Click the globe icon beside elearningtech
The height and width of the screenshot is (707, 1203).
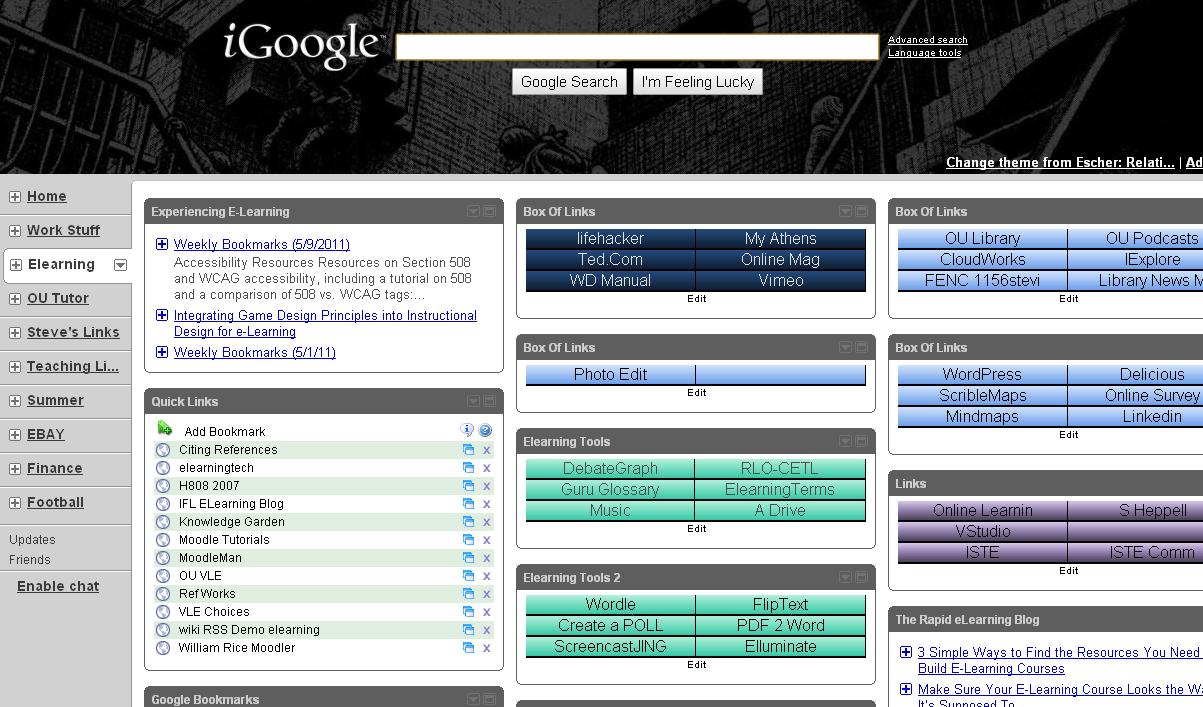(163, 468)
